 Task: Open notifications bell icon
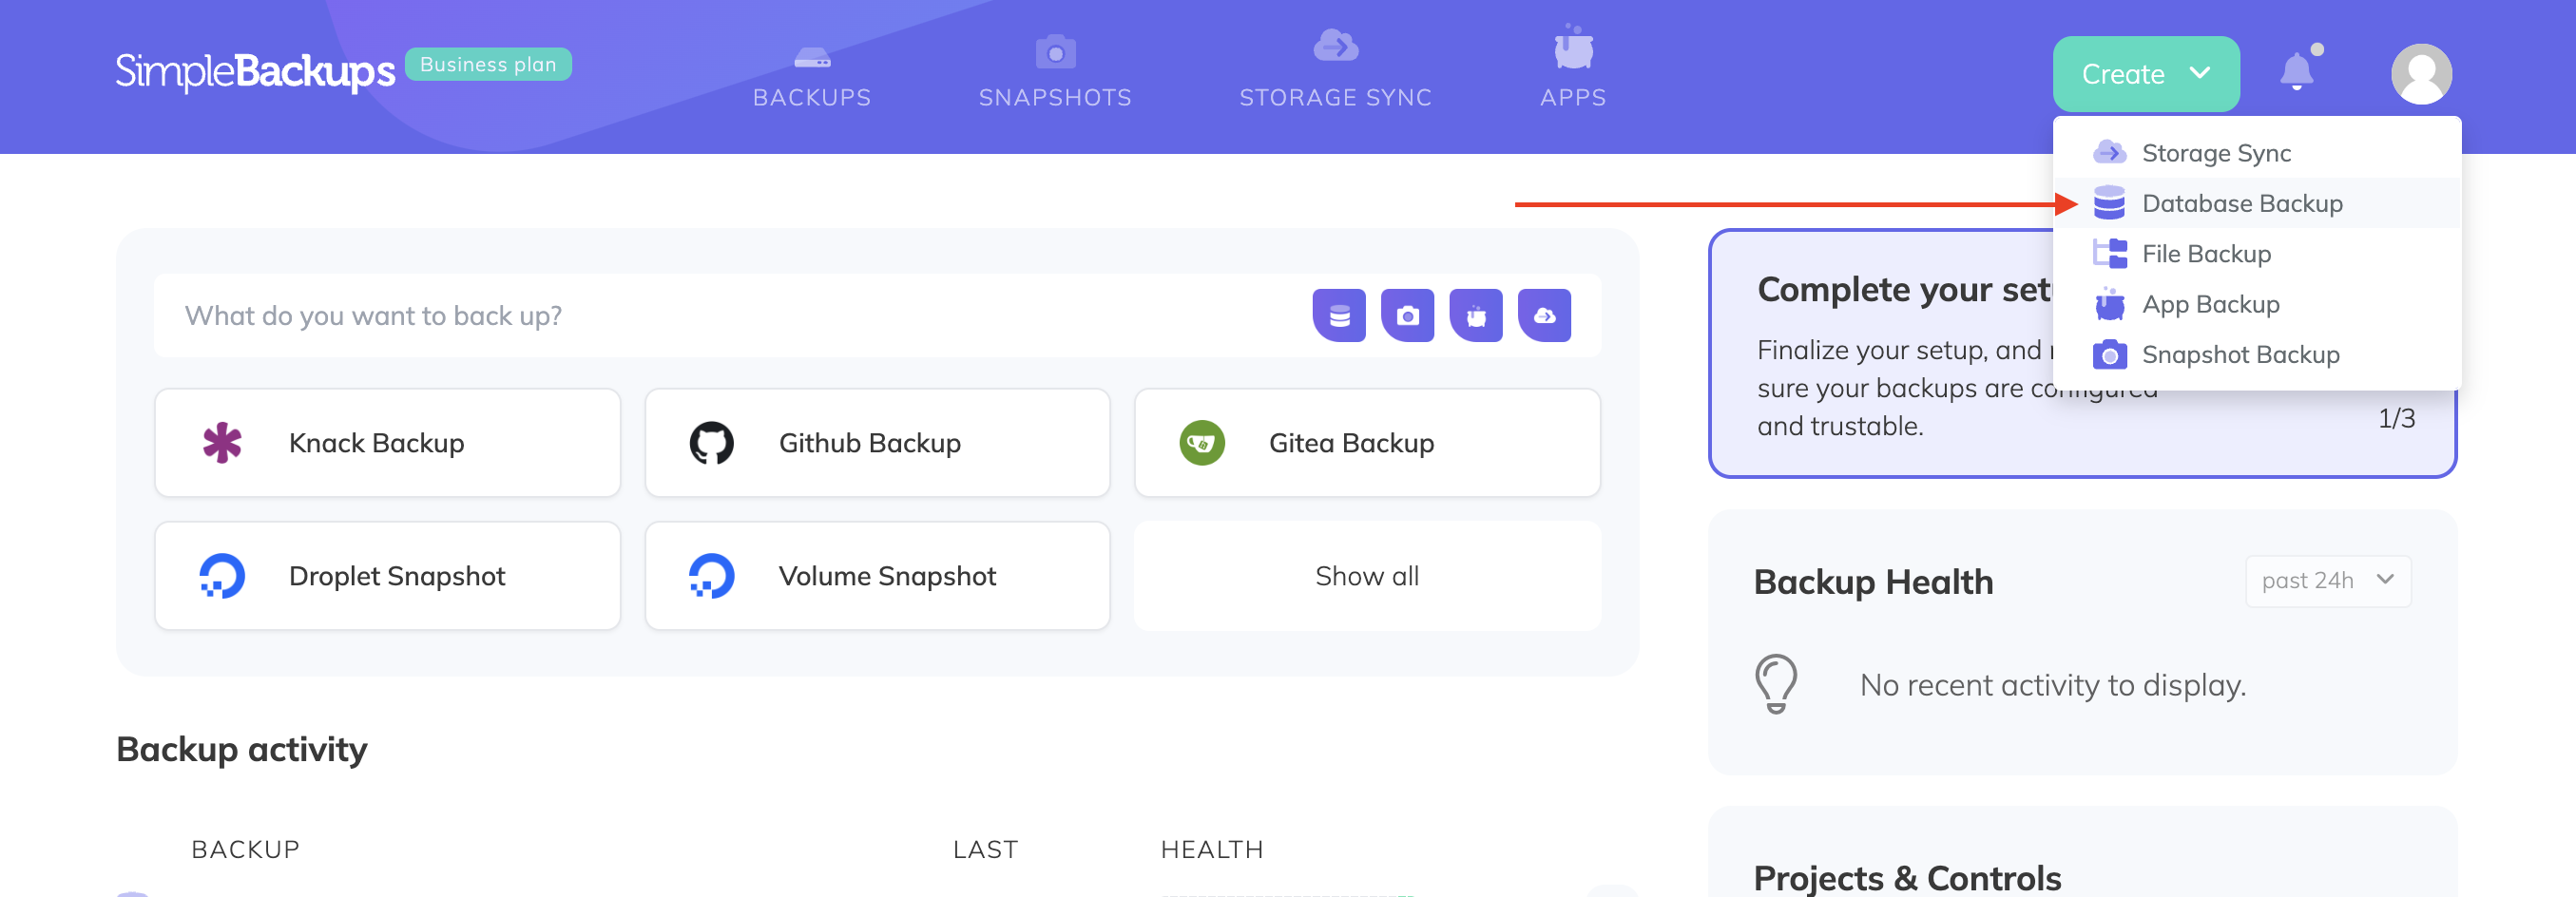[x=2296, y=73]
